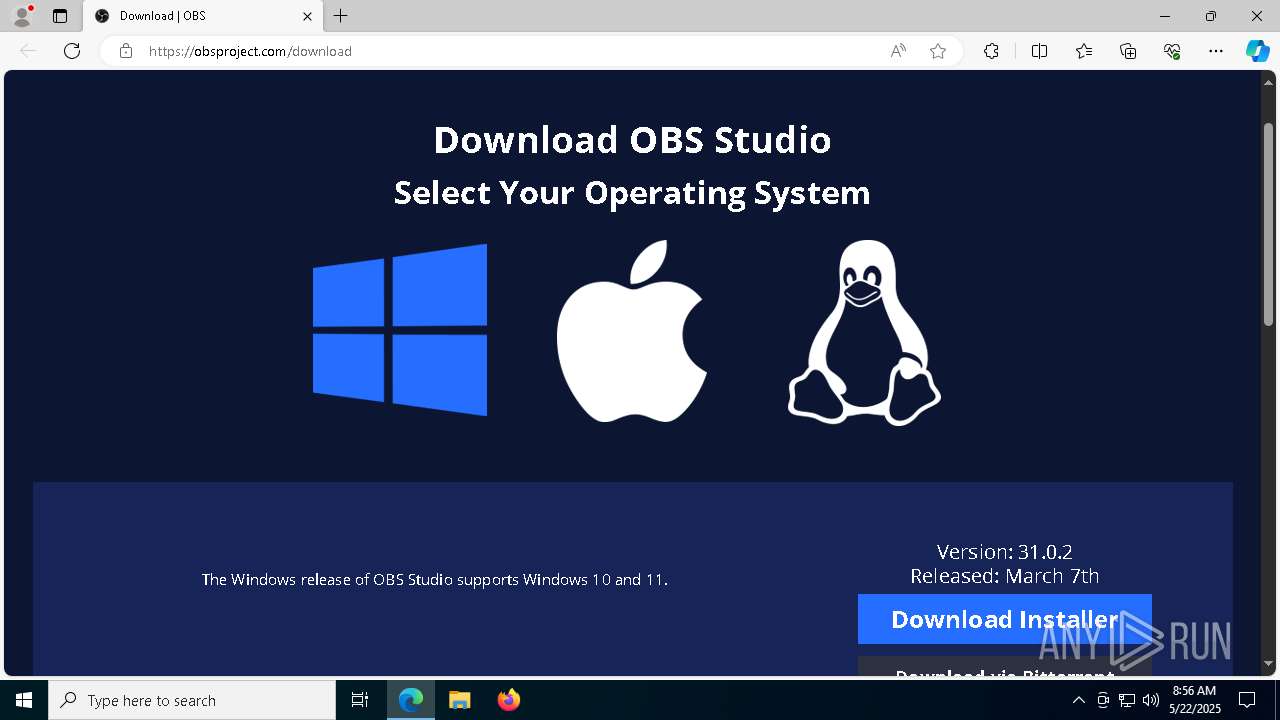Open the Tab actions menu
This screenshot has height=720, width=1280.
click(x=60, y=16)
